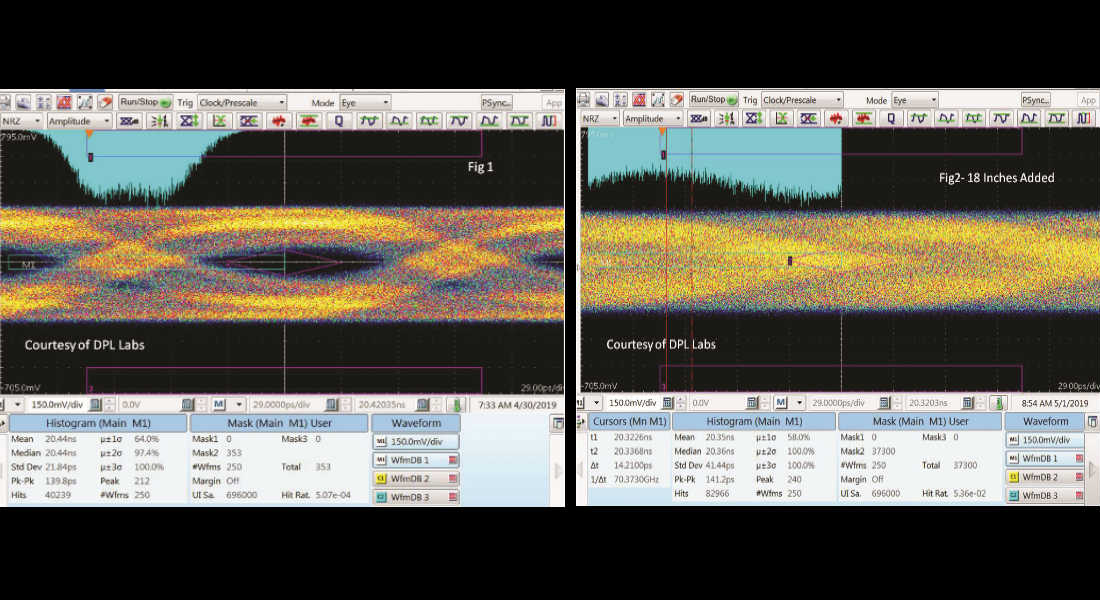Click the PSync button in Fig 2 window

[1035, 100]
